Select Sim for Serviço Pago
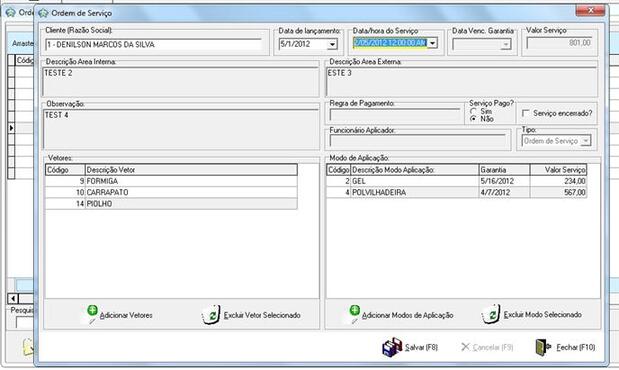 (x=473, y=111)
